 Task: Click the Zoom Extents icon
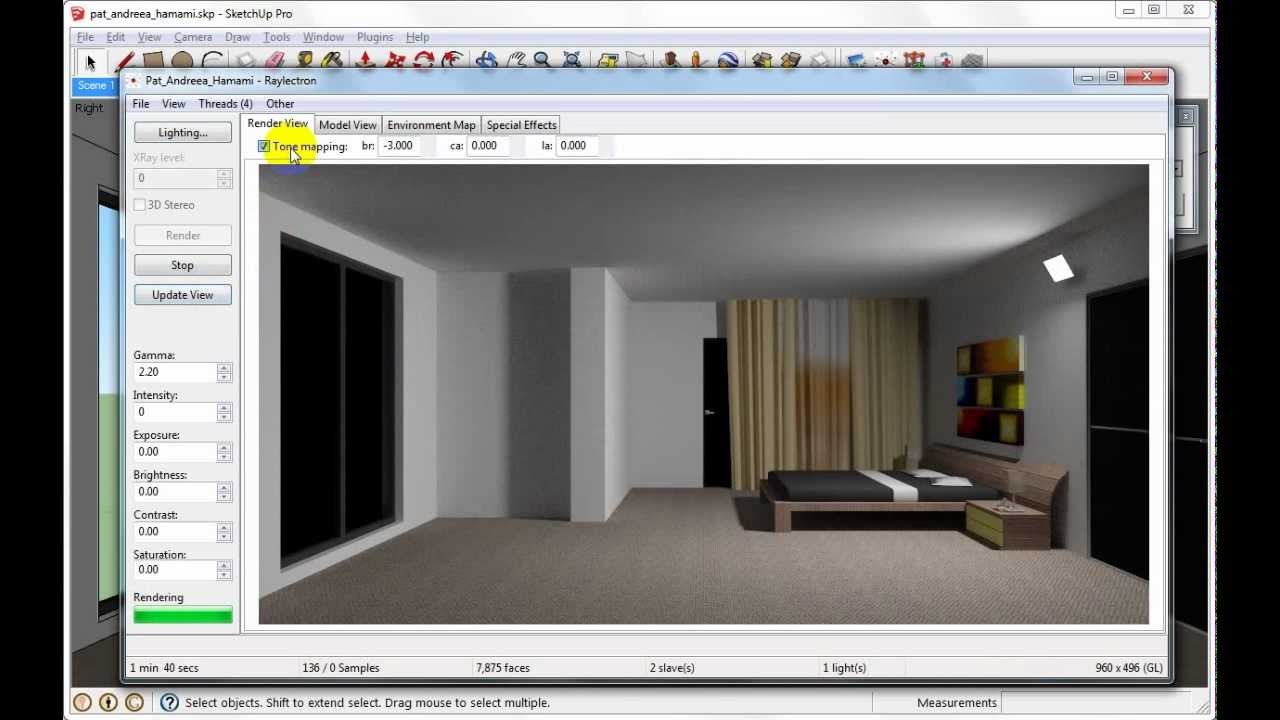[571, 62]
